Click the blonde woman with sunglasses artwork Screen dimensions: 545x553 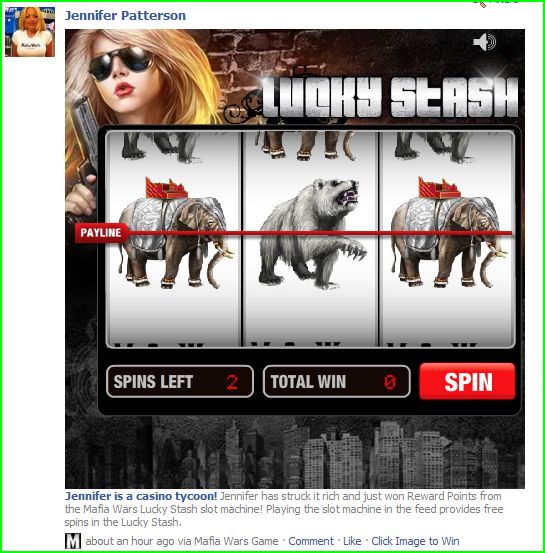pos(139,76)
